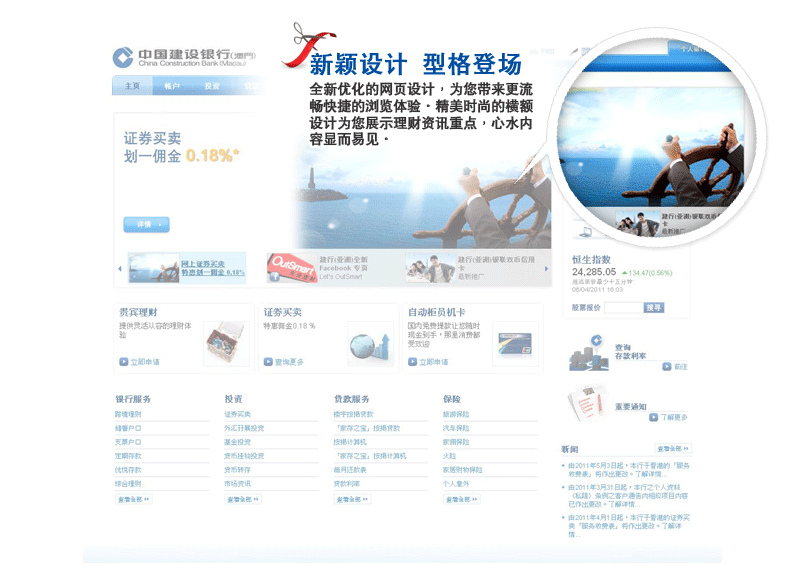Open the 基金投资 link
800x566 pixels.
[237, 442]
